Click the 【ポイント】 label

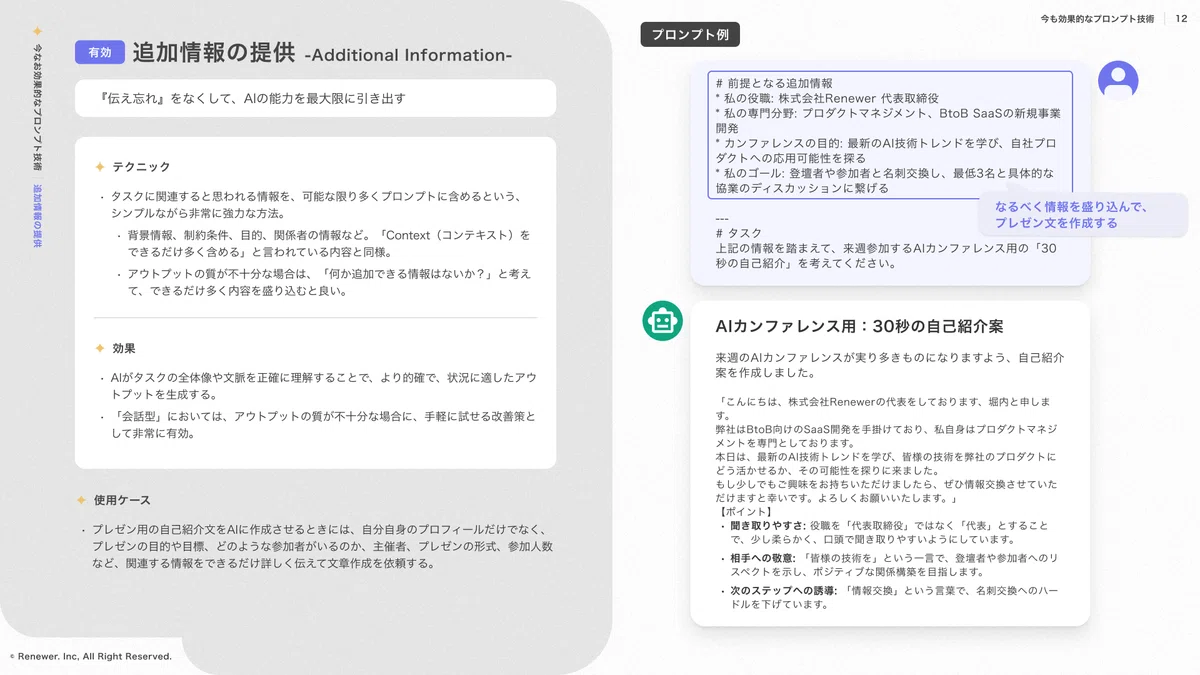click(745, 511)
